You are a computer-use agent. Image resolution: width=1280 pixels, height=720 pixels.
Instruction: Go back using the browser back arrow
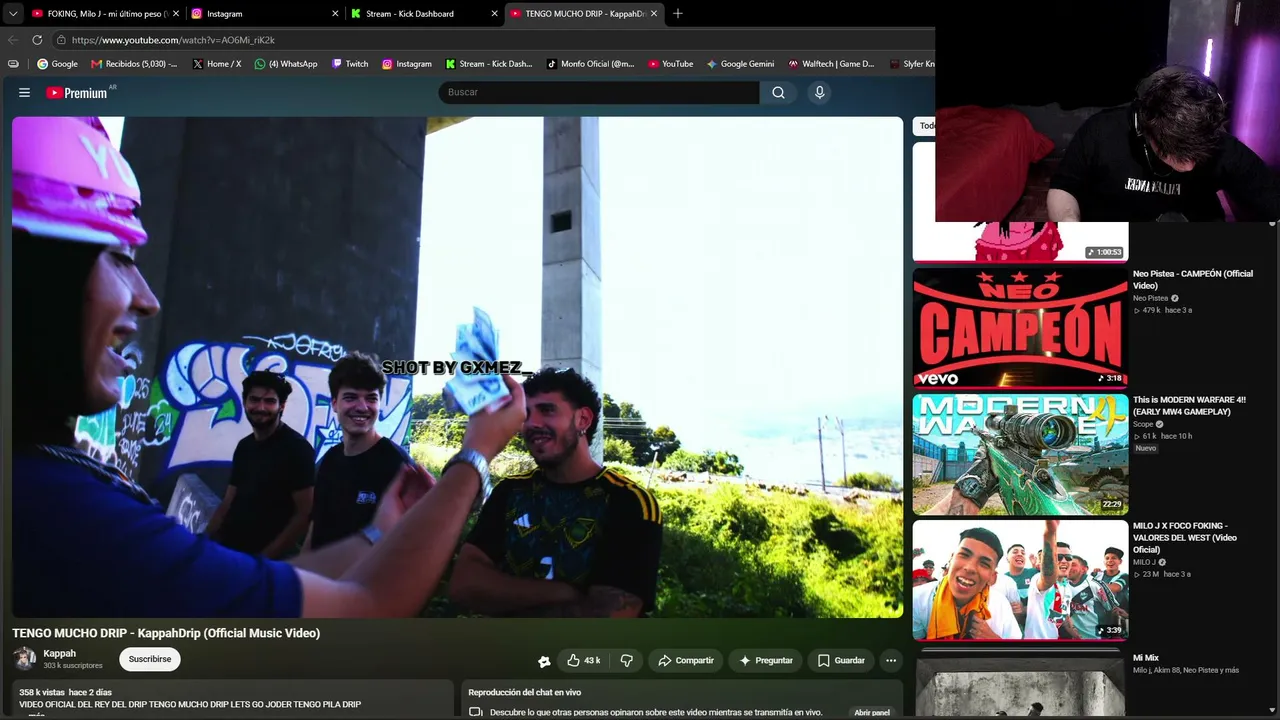(13, 40)
